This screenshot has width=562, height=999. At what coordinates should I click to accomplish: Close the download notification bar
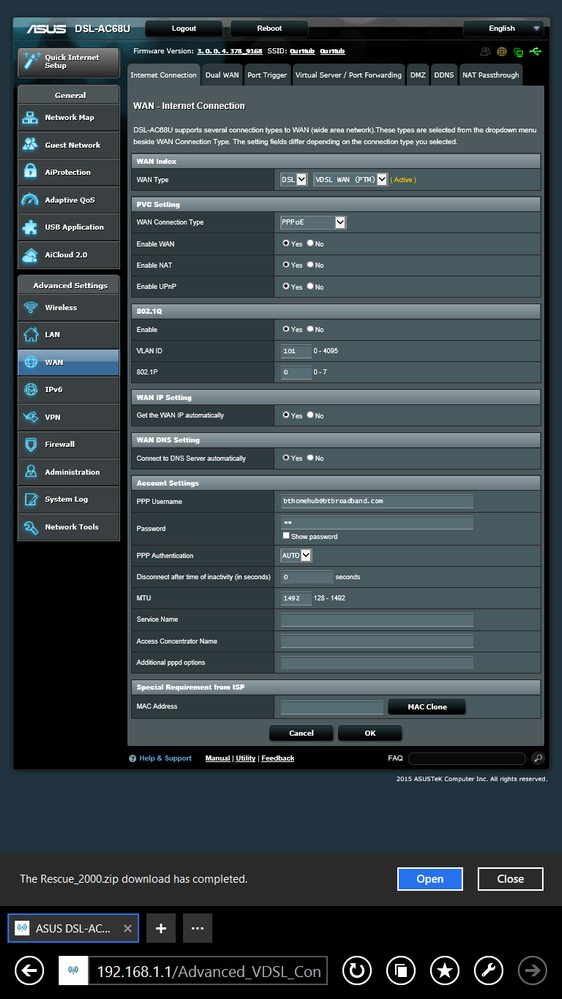tap(510, 879)
